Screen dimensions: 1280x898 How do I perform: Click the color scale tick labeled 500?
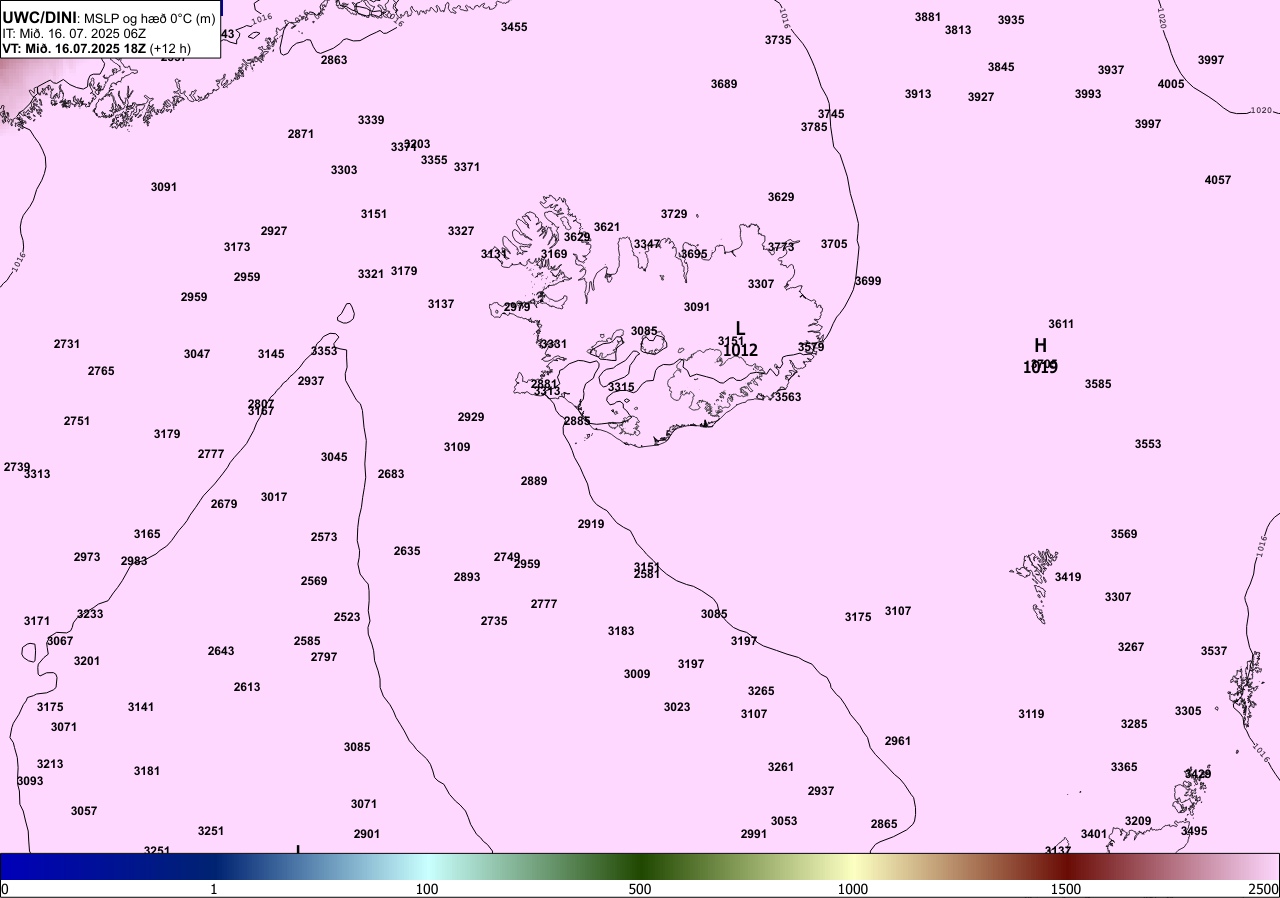640,889
